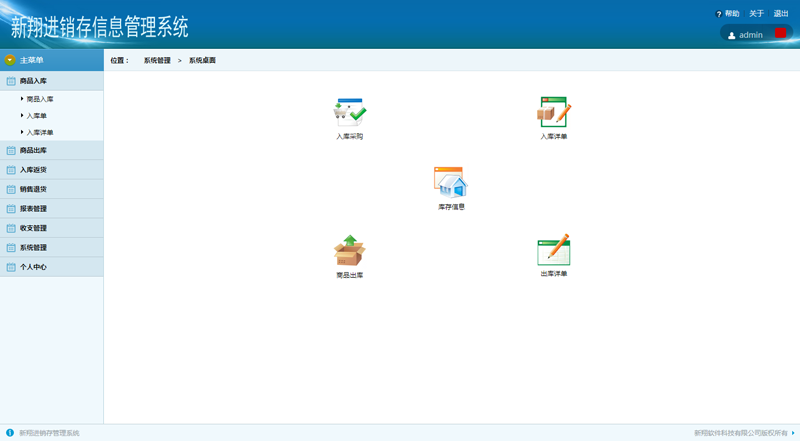
Task: Open the 商品出库 box icon
Action: tap(350, 250)
